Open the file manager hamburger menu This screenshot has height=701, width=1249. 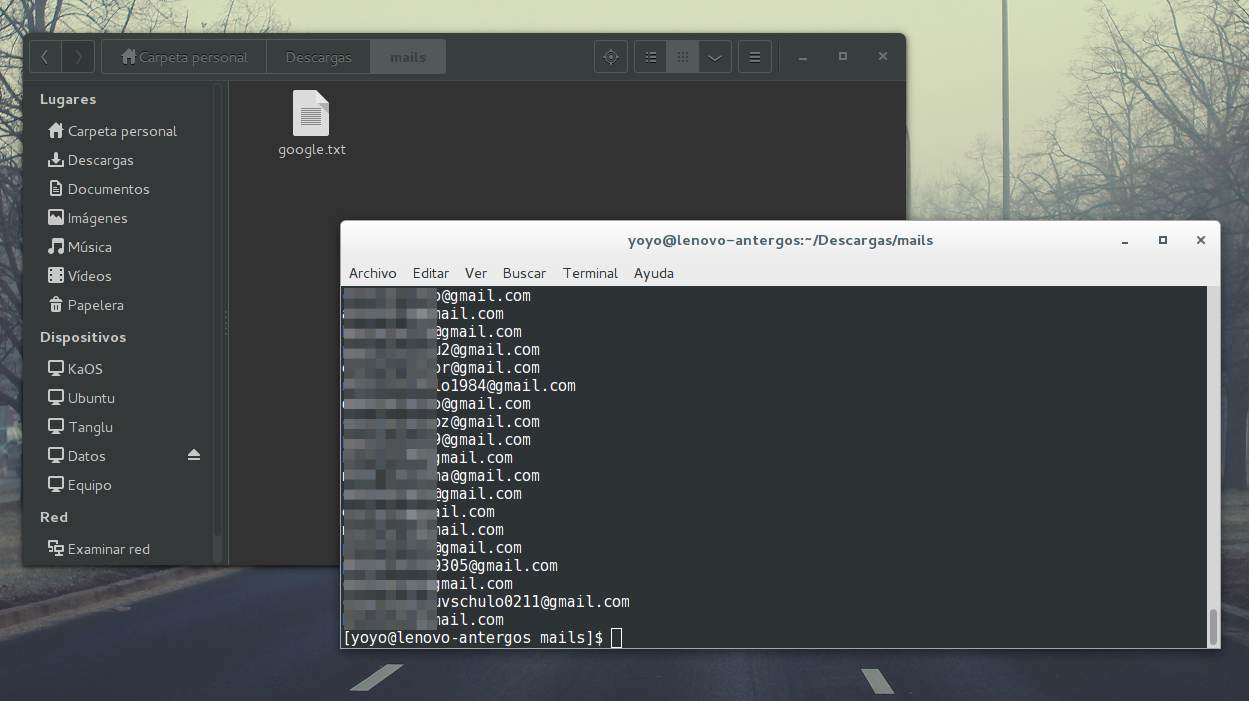[x=755, y=57]
